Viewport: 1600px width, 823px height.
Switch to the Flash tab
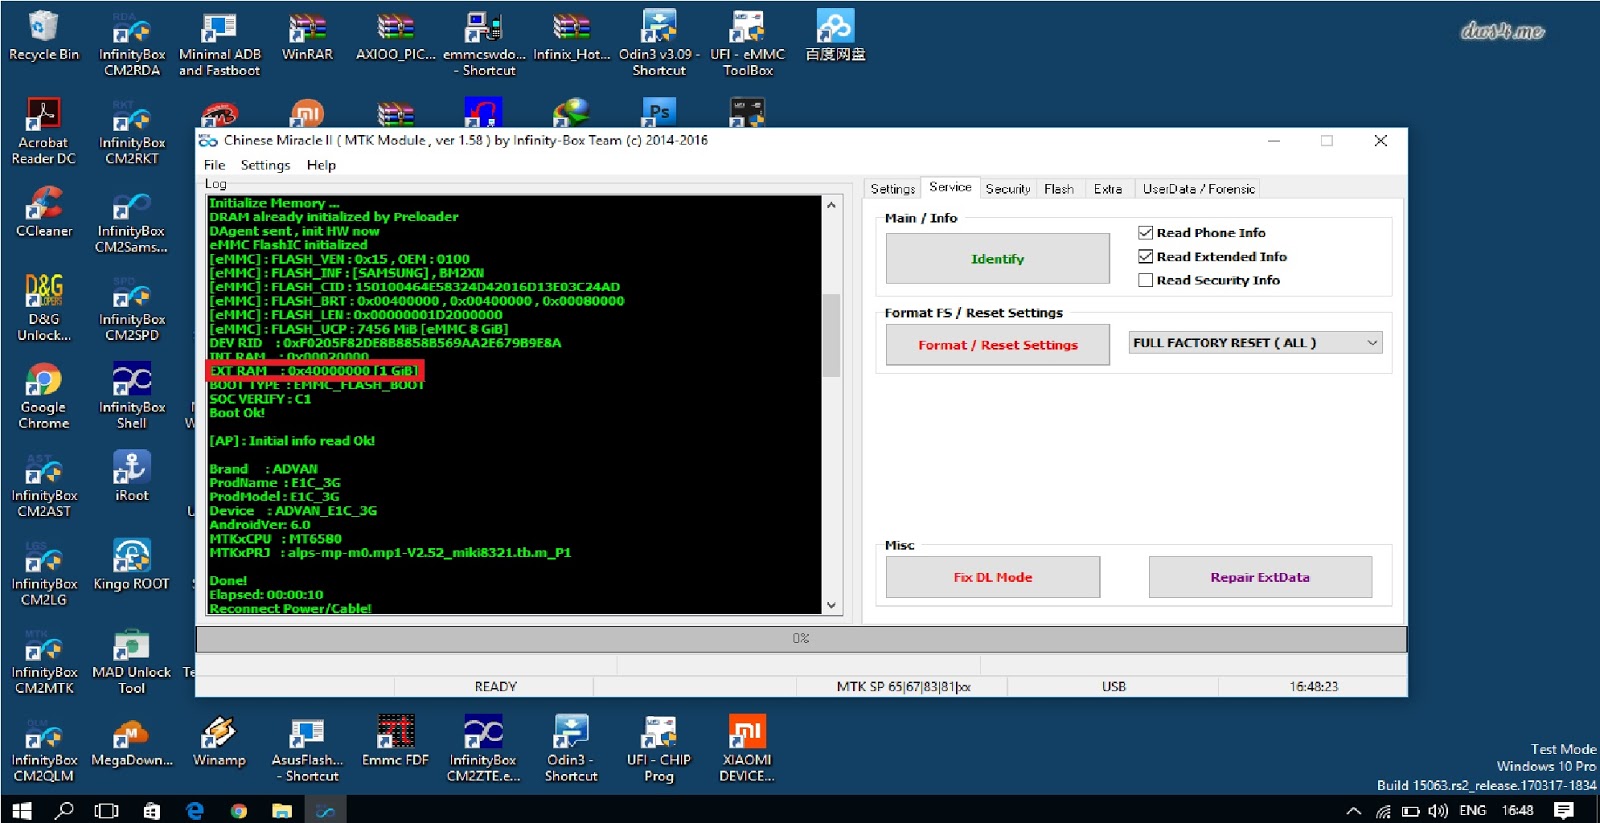coord(1059,189)
